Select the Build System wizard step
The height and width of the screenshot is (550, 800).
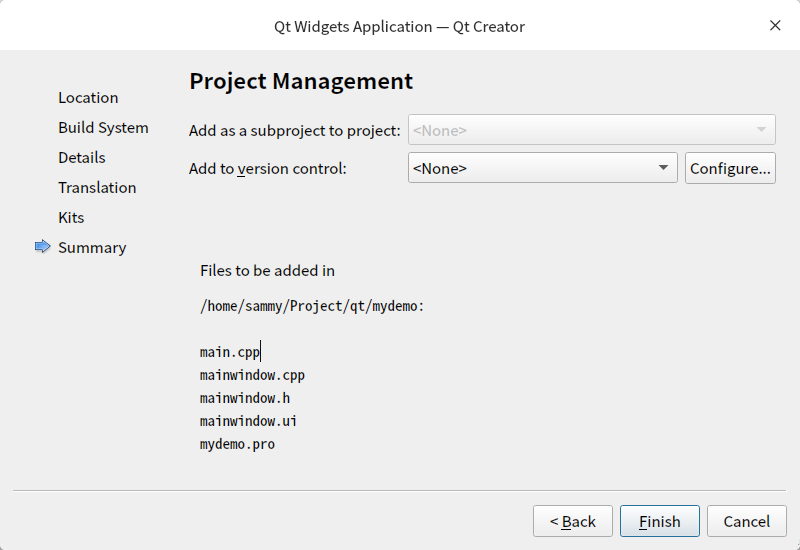(103, 128)
